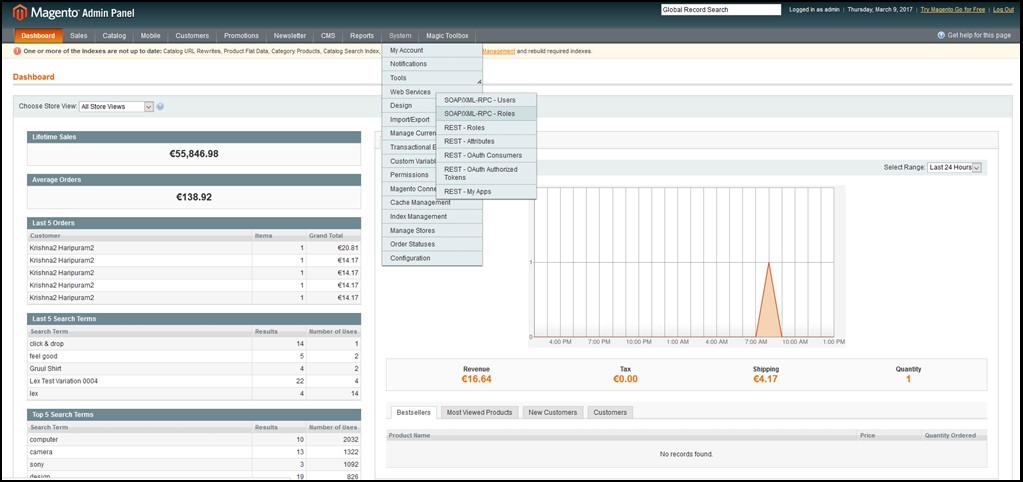This screenshot has height=482, width=1023.
Task: Click into the Global Record Search field
Action: [x=720, y=9]
